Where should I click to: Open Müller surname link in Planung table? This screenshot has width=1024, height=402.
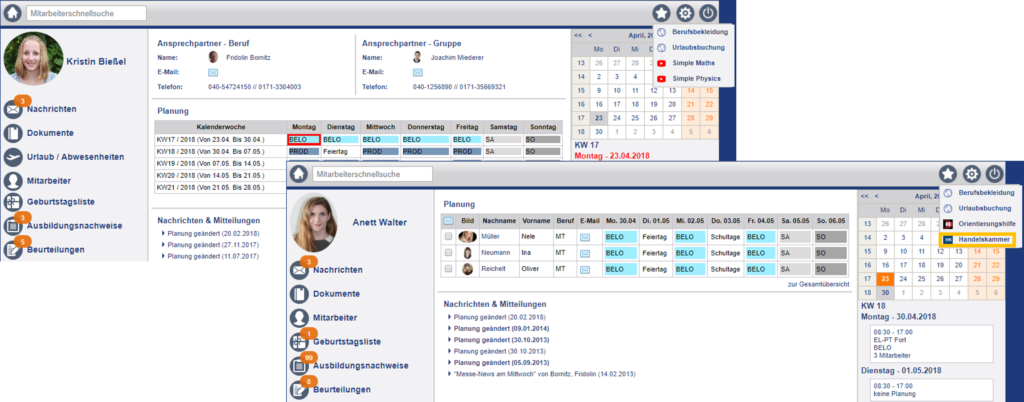click(x=490, y=237)
